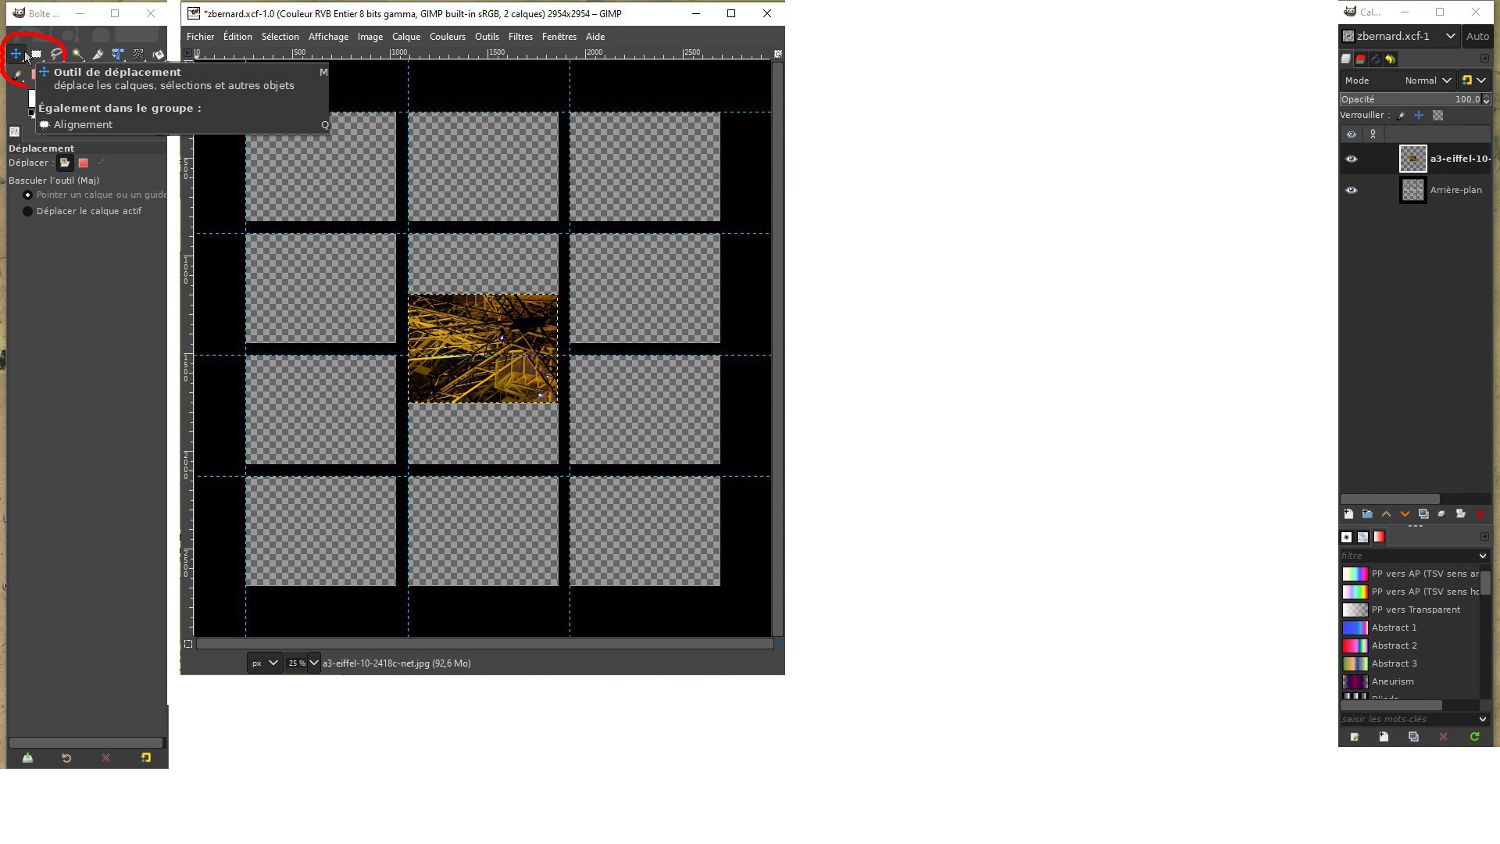This screenshot has height=844, width=1500.
Task: Toggle lock alpha channel
Action: pyautogui.click(x=1438, y=115)
